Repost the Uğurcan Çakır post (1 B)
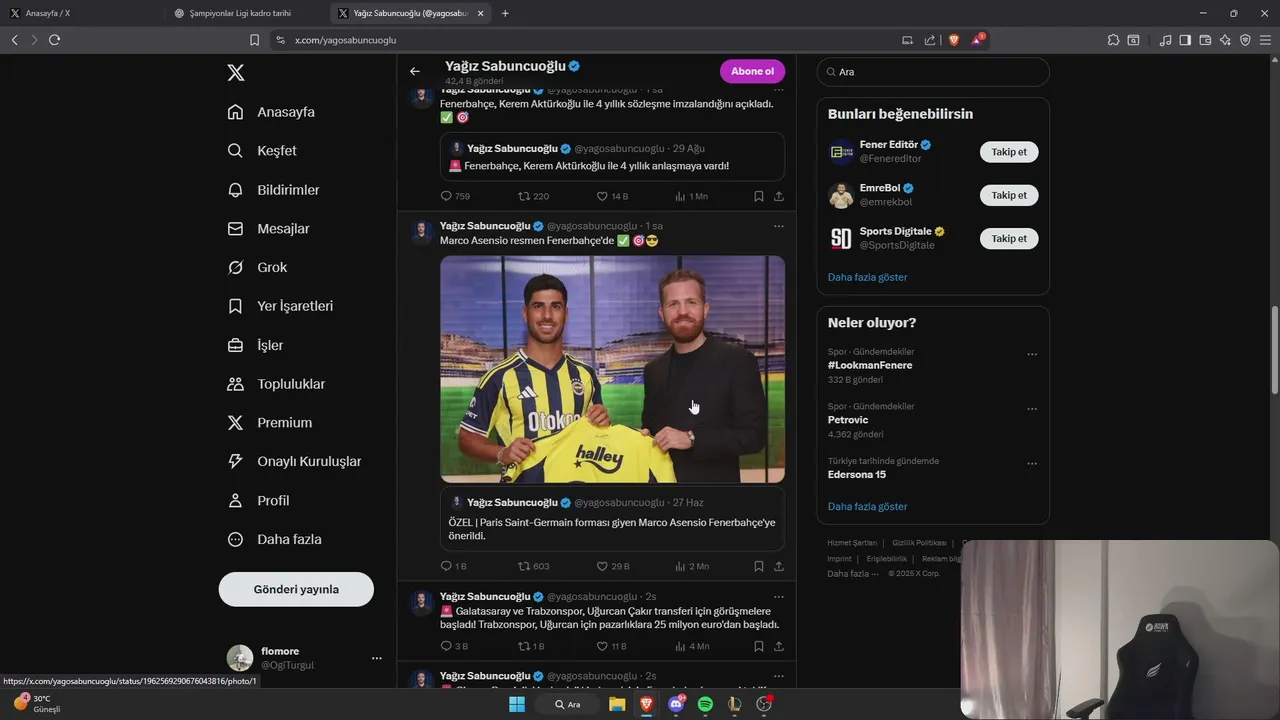Screen dimensions: 1280x720 (531, 646)
